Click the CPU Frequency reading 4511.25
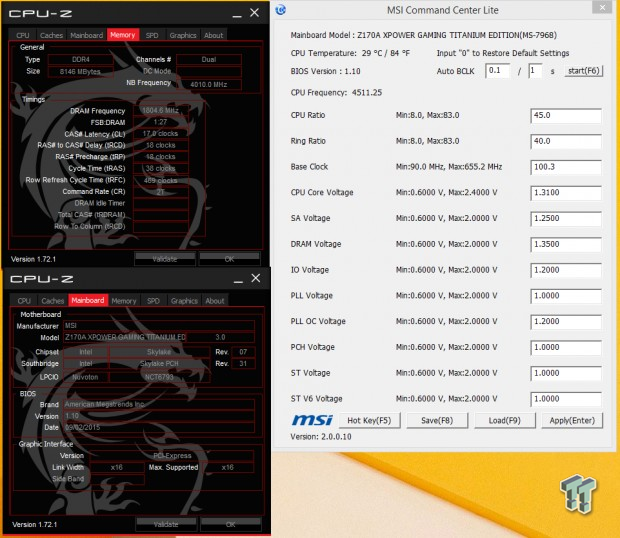Viewport: 620px width, 538px height. click(x=367, y=92)
